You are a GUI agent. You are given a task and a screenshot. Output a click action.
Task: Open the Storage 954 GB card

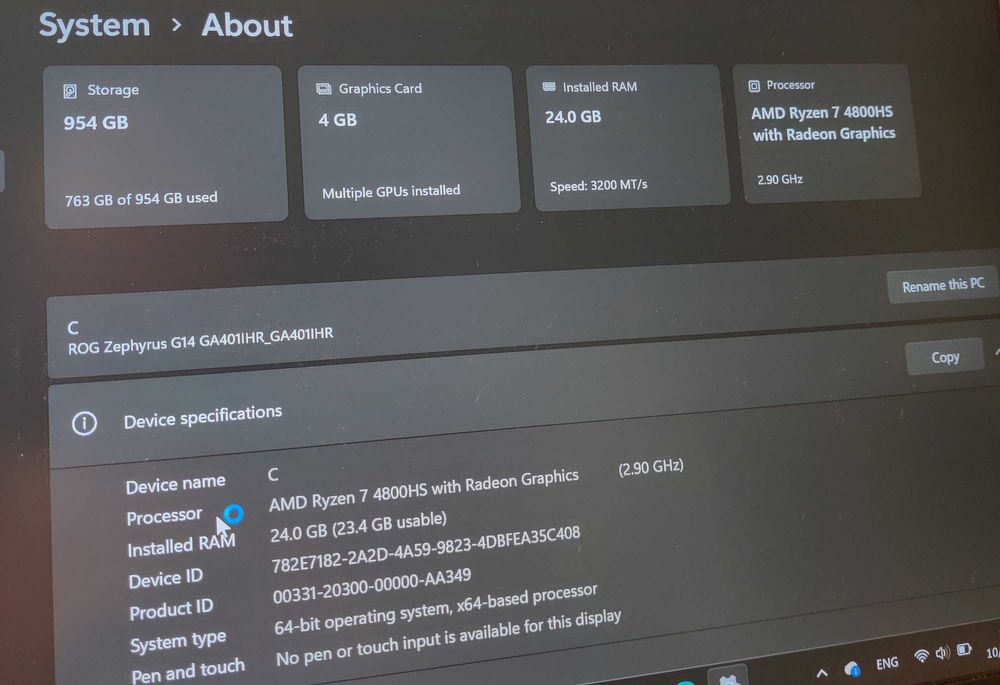coord(165,147)
